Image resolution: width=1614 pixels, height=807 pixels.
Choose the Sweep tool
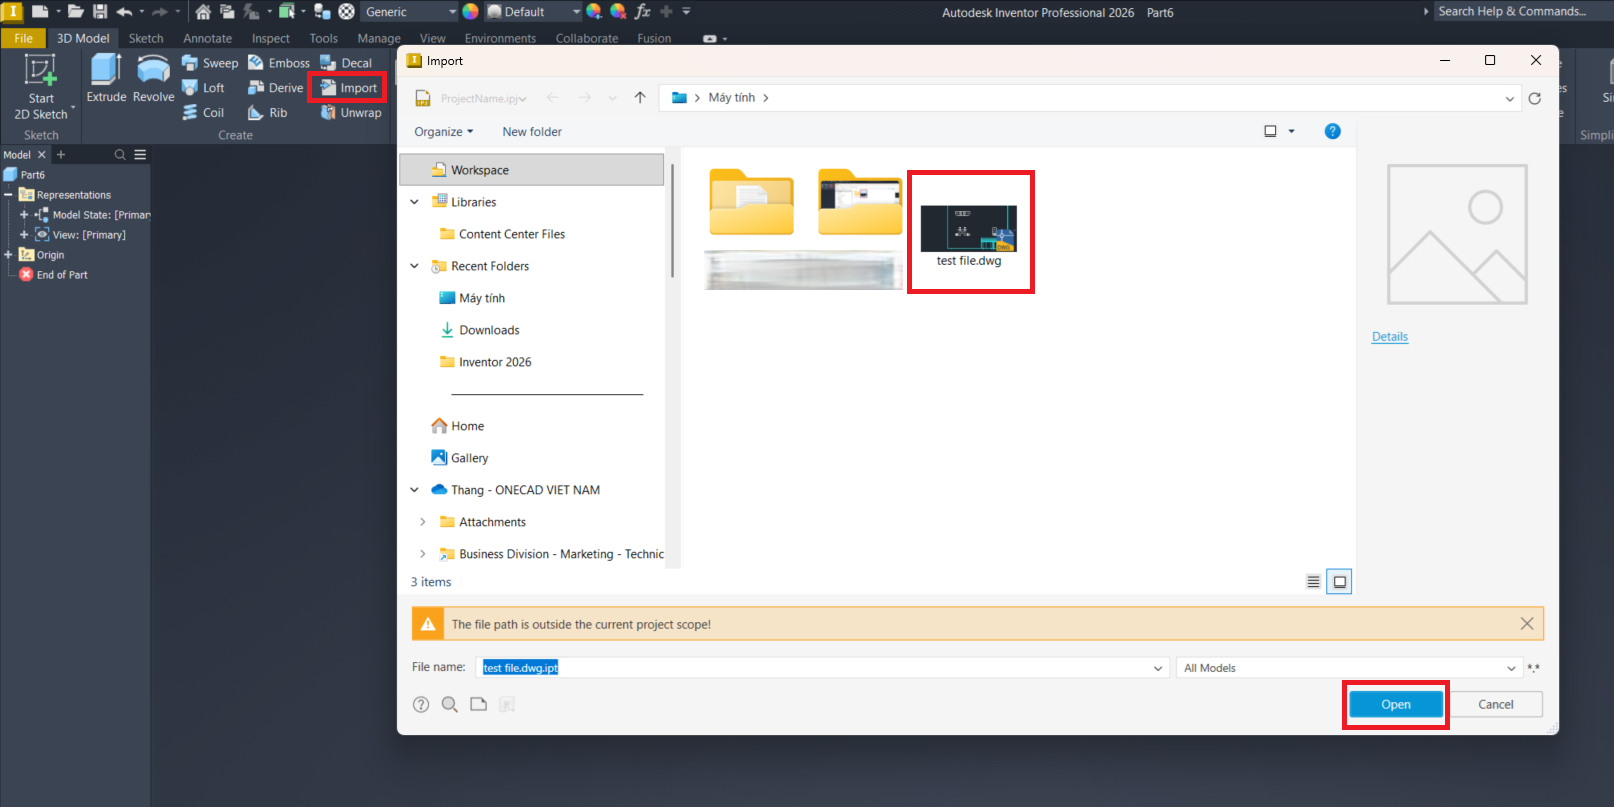tap(210, 63)
